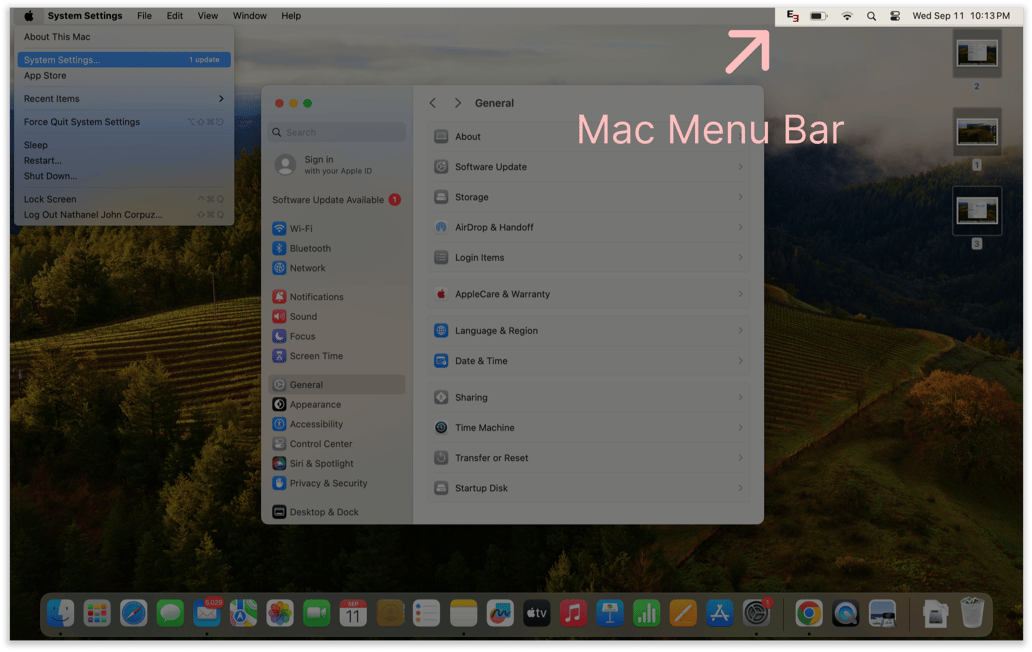Open the Wi-Fi status menu bar icon

847,16
